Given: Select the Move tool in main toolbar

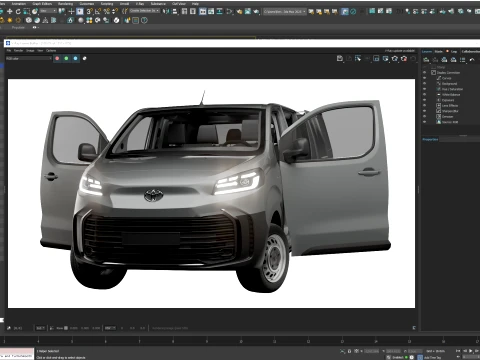Looking at the screenshot, I should (10, 11).
